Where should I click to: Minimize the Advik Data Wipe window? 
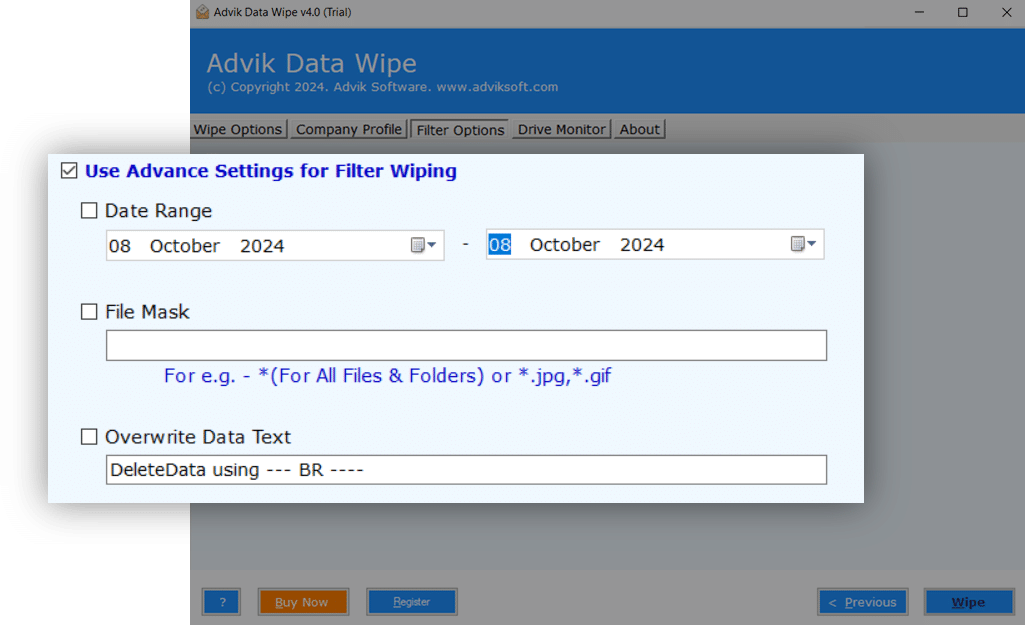919,12
